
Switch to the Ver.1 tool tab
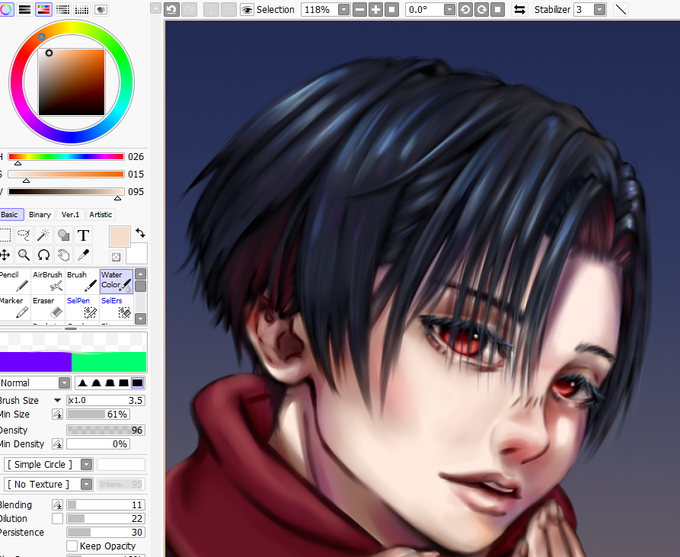pyautogui.click(x=70, y=214)
